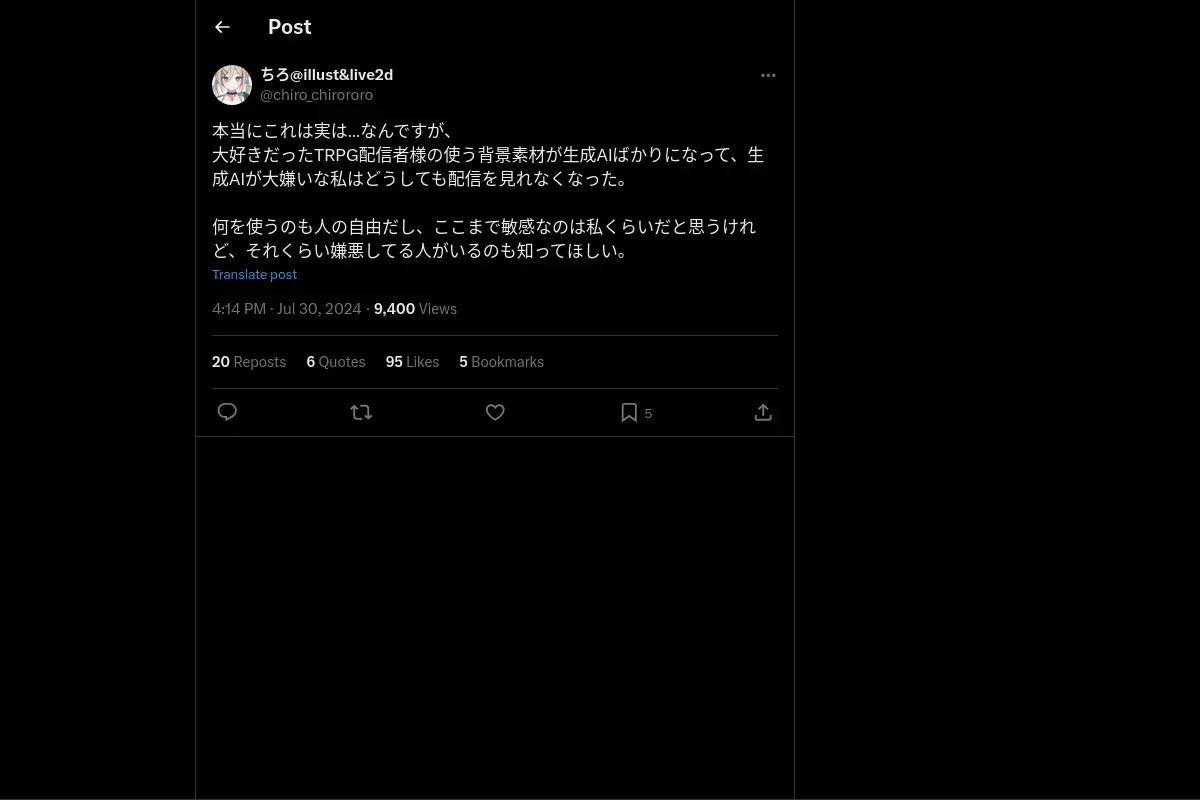Open the author's profile avatar
Viewport: 1200px width, 800px height.
(232, 85)
